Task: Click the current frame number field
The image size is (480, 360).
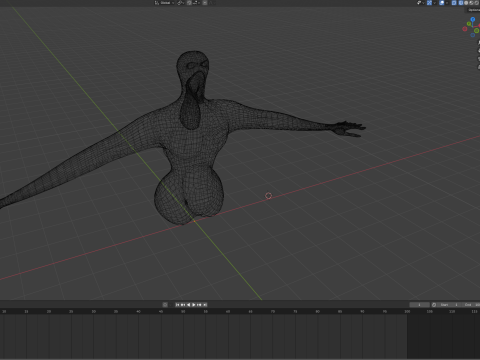Action: [419, 305]
